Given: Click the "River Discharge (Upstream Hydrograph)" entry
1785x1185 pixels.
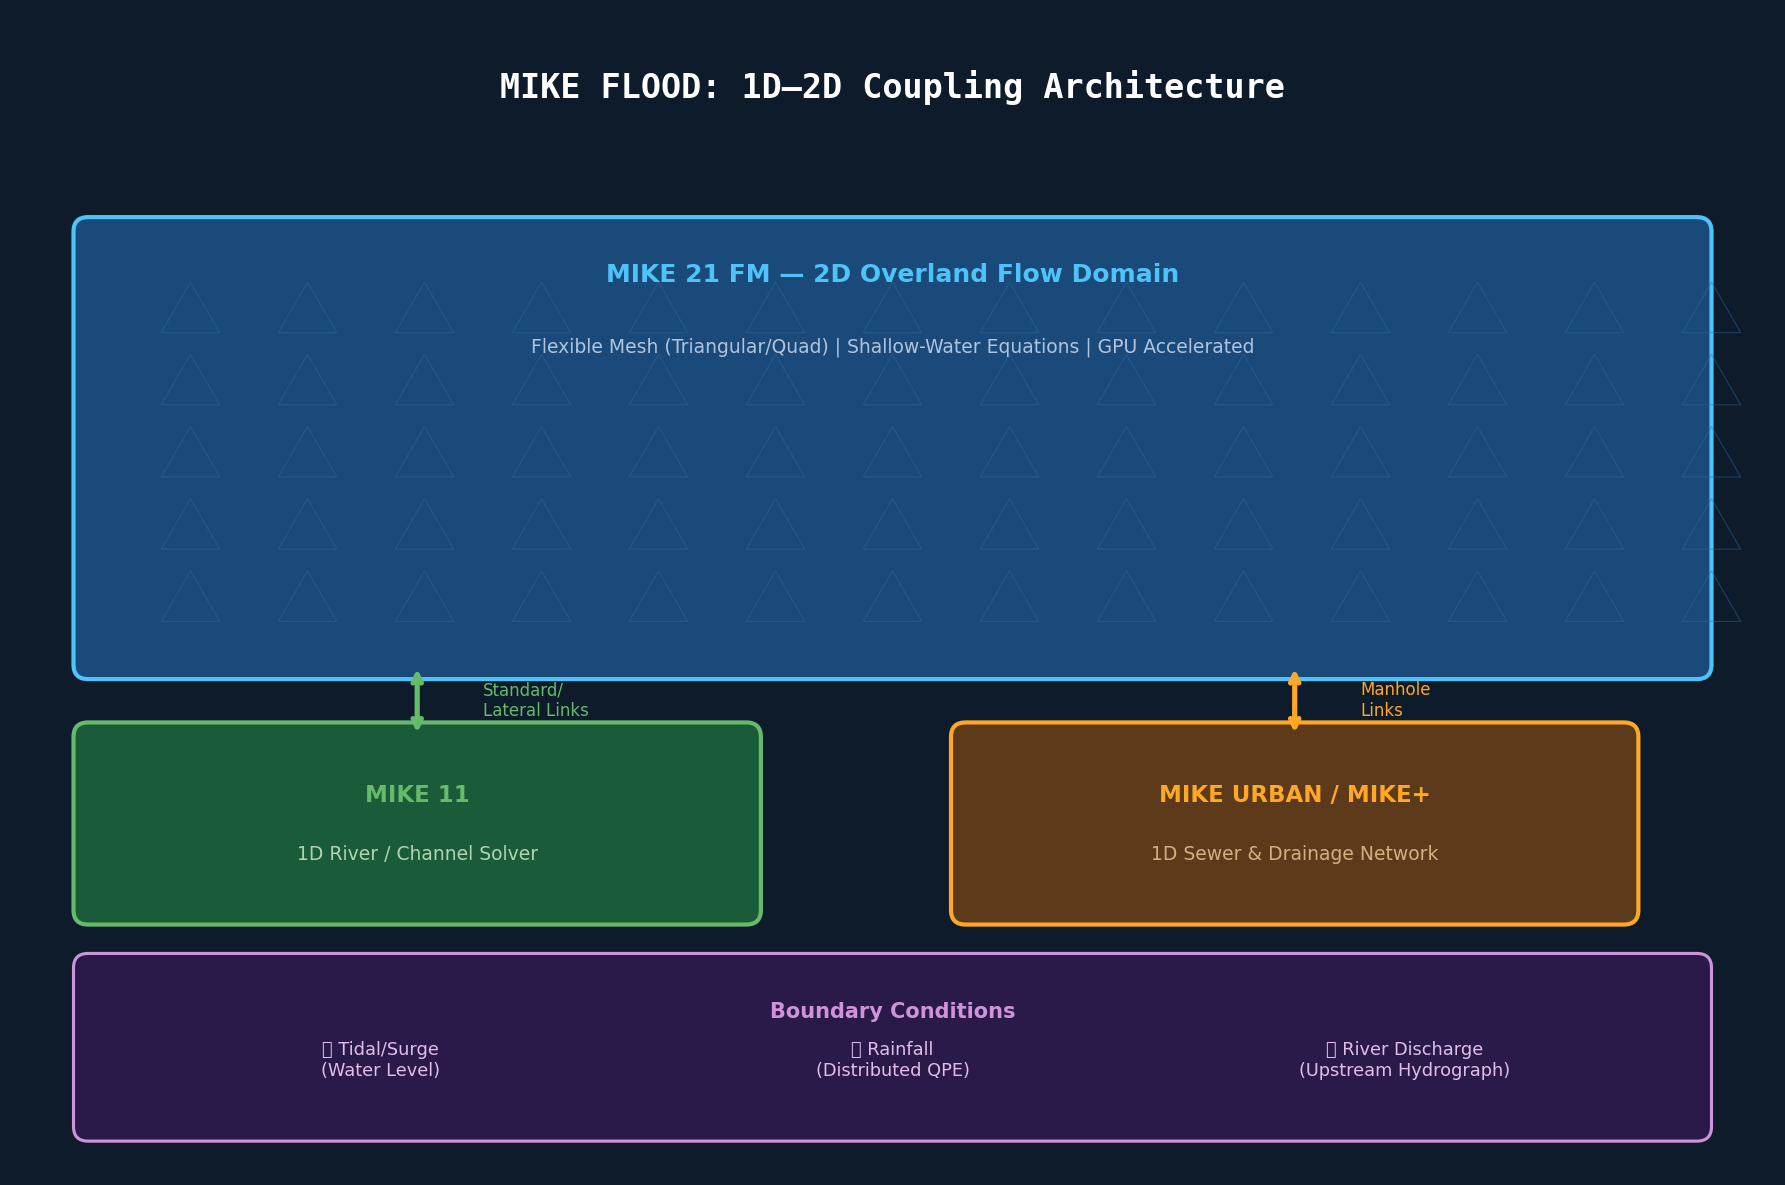Looking at the screenshot, I should click(1404, 1060).
